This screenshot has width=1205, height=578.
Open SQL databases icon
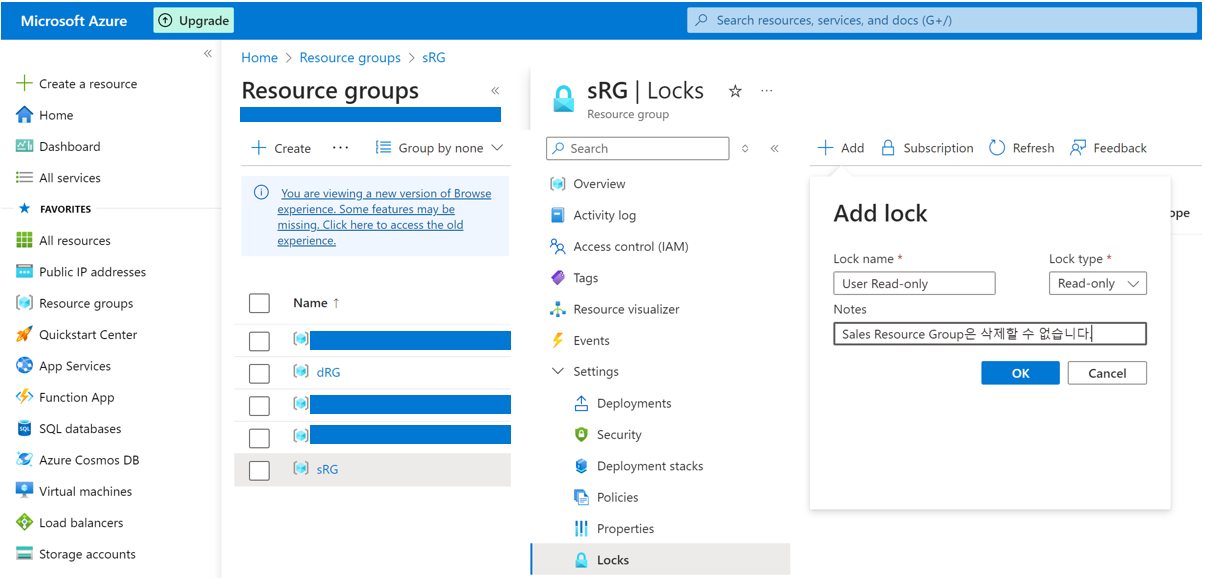[25, 429]
